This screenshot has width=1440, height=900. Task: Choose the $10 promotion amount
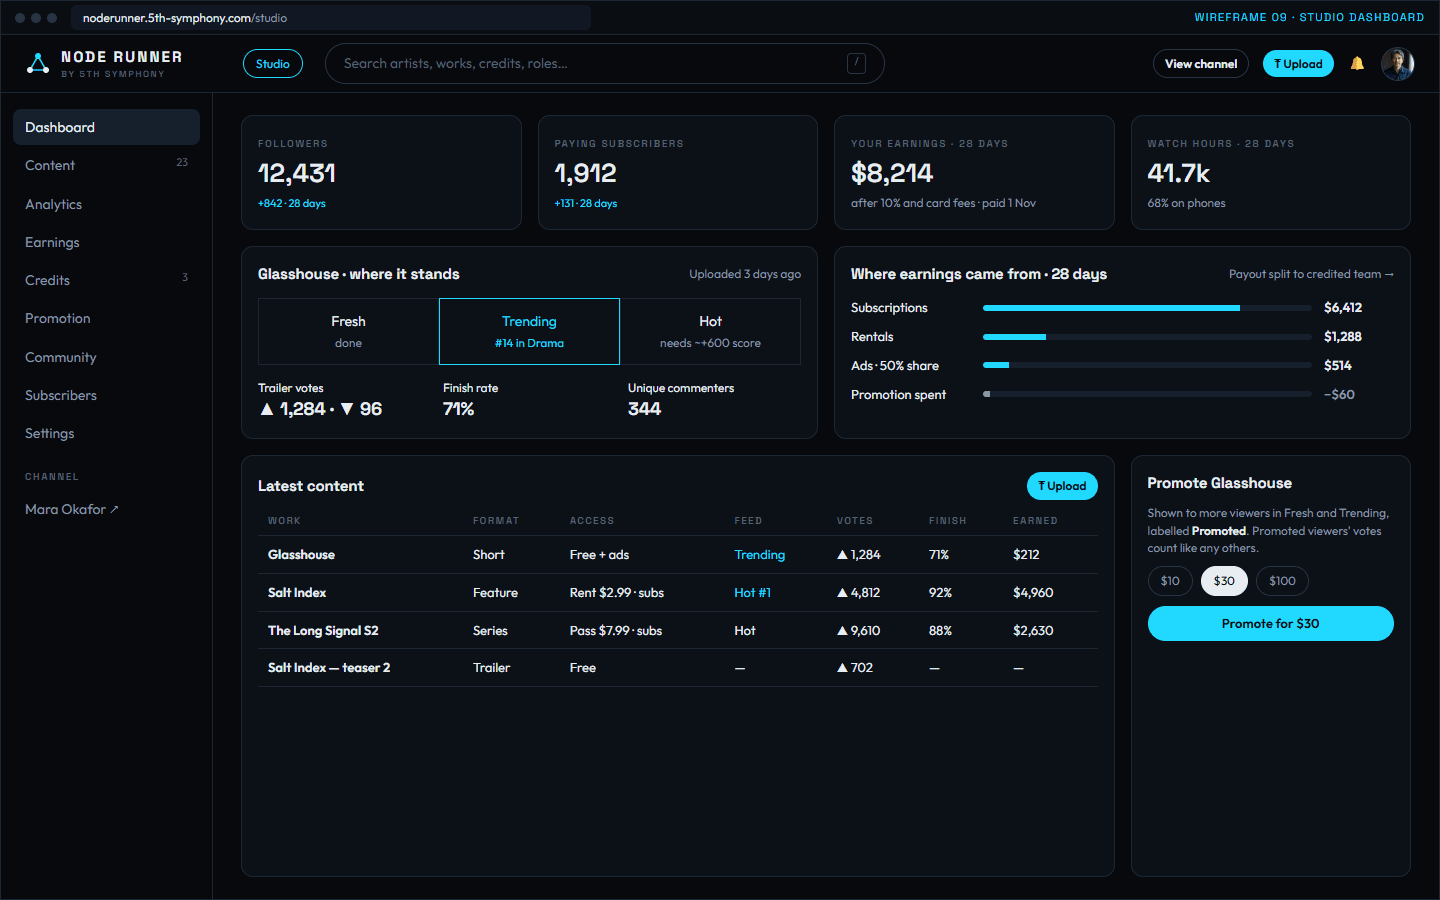pyautogui.click(x=1170, y=581)
